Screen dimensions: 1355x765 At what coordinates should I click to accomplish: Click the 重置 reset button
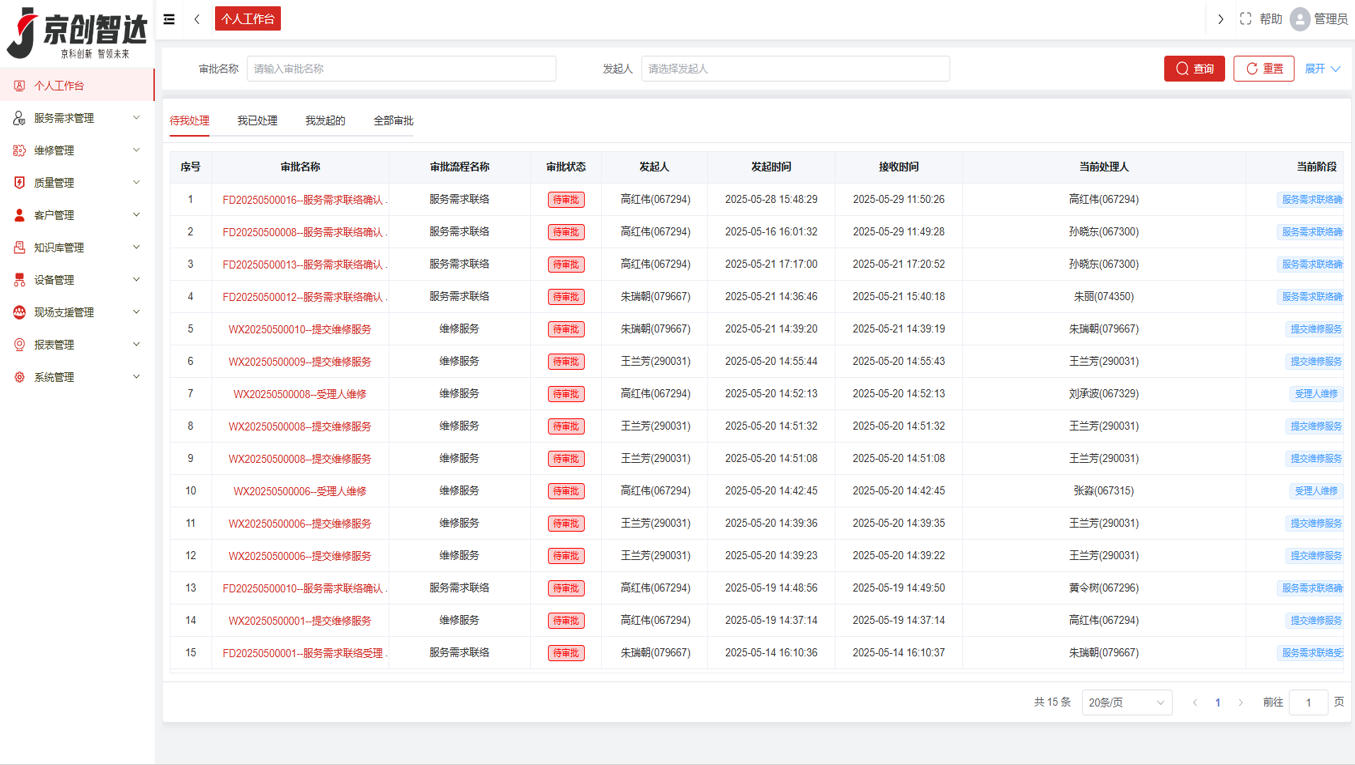tap(1264, 69)
